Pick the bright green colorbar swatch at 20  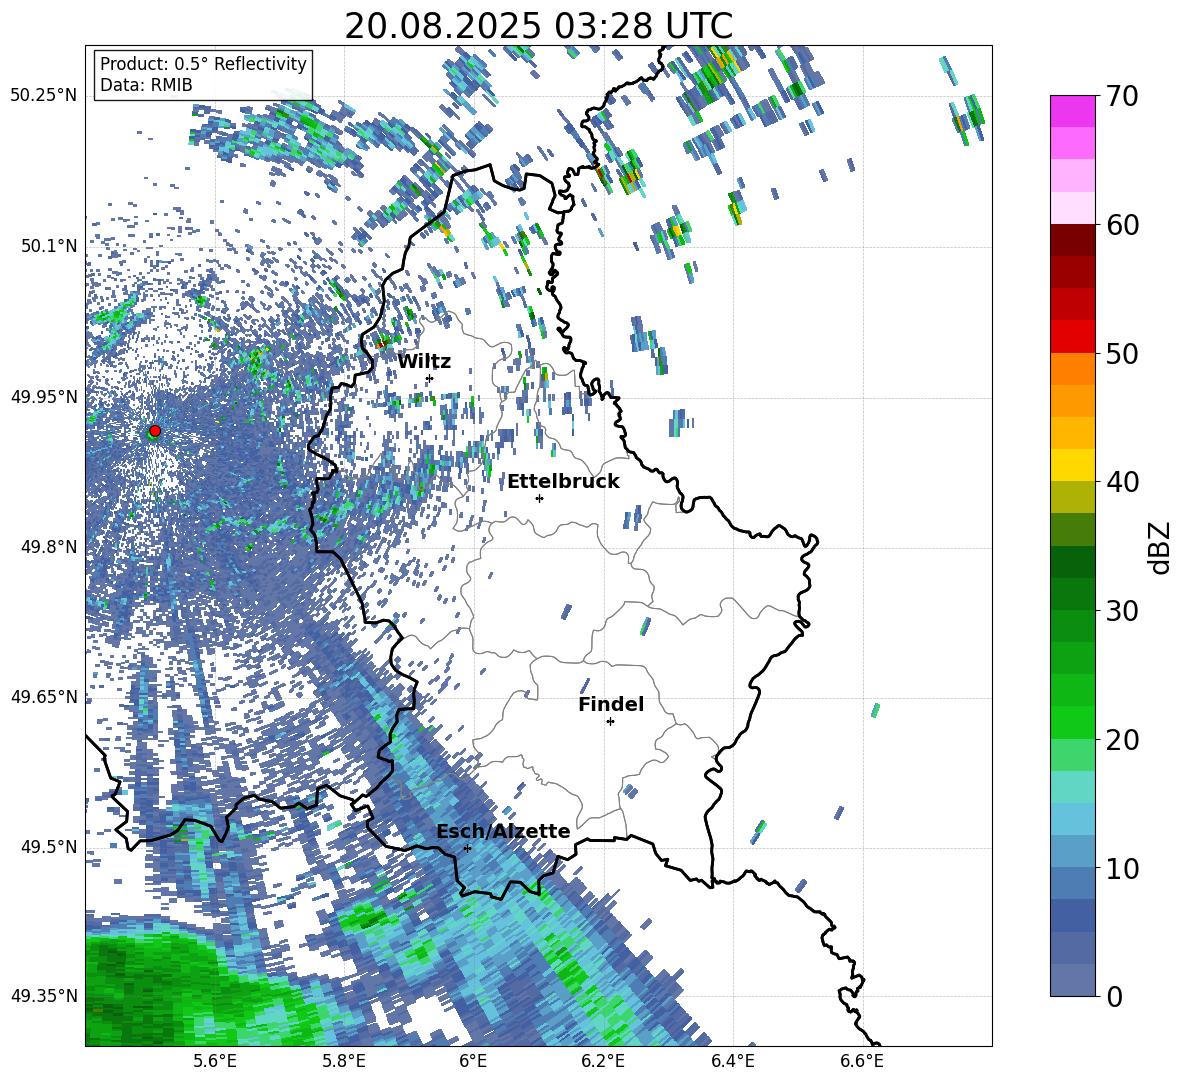coord(1073,723)
